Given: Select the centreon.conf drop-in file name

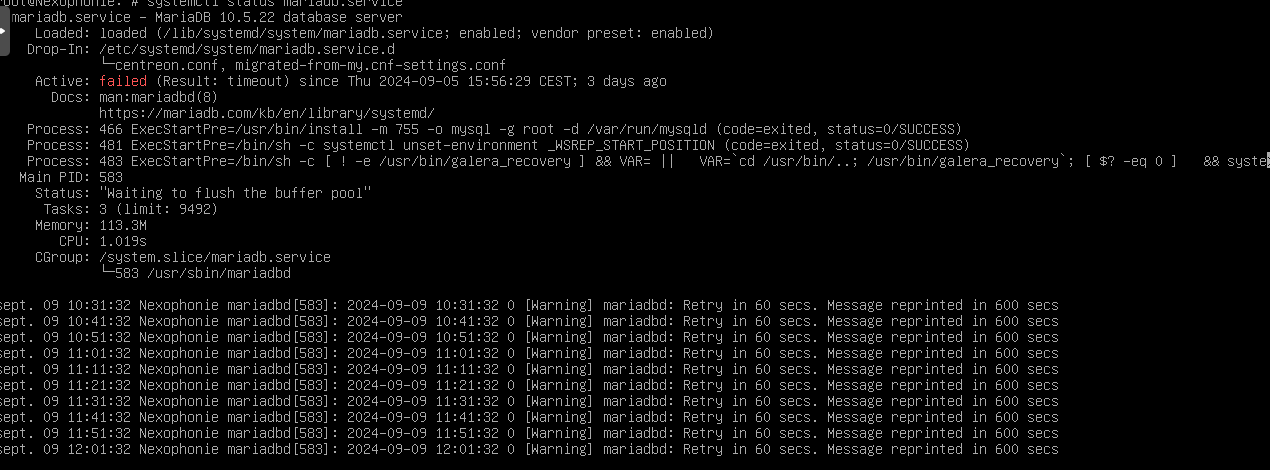Looking at the screenshot, I should [x=167, y=65].
